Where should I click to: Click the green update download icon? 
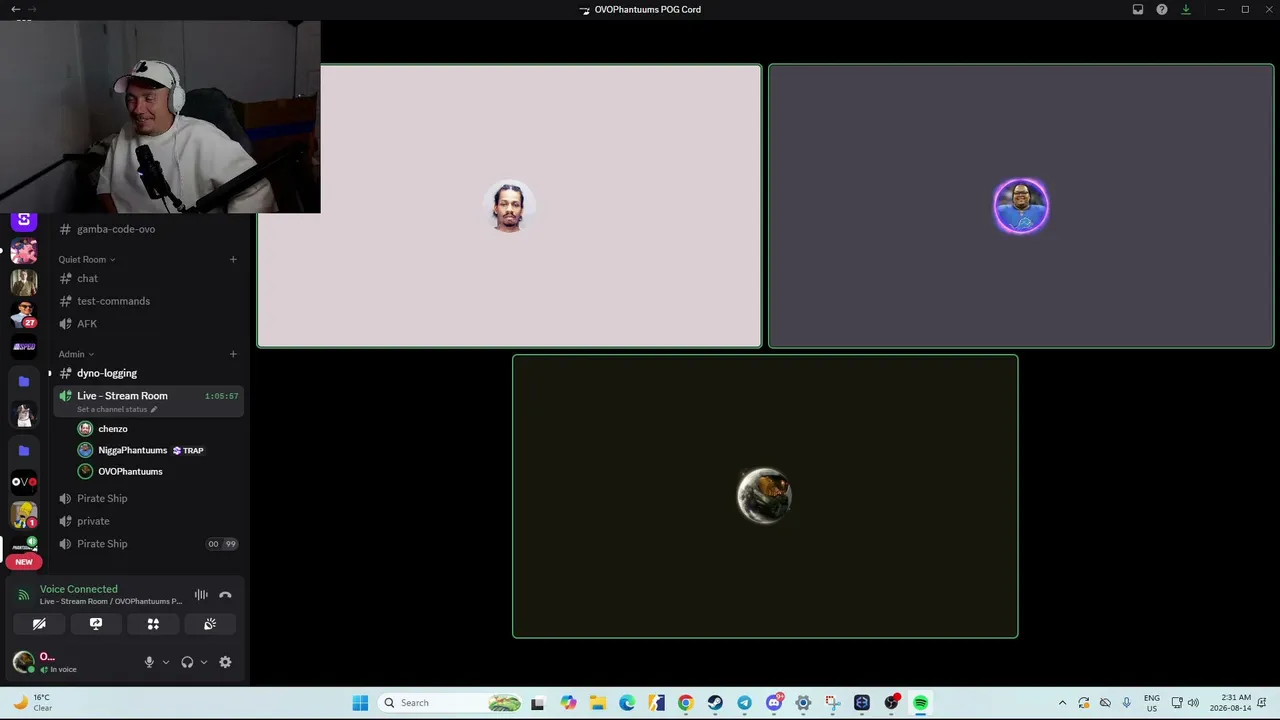click(x=1186, y=10)
